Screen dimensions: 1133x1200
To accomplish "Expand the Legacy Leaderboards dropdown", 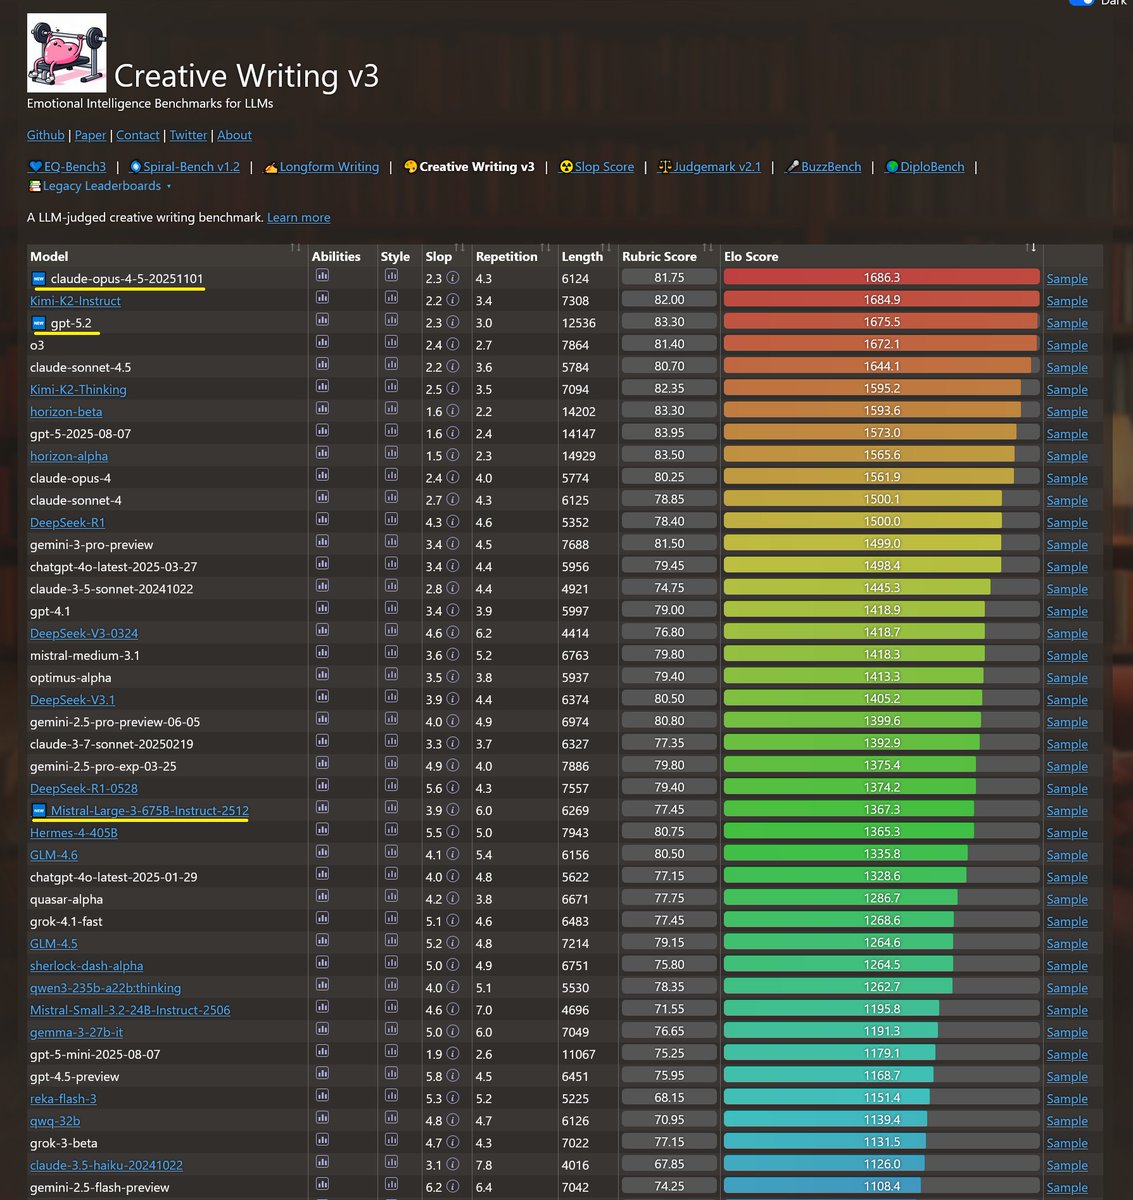I will pos(101,186).
